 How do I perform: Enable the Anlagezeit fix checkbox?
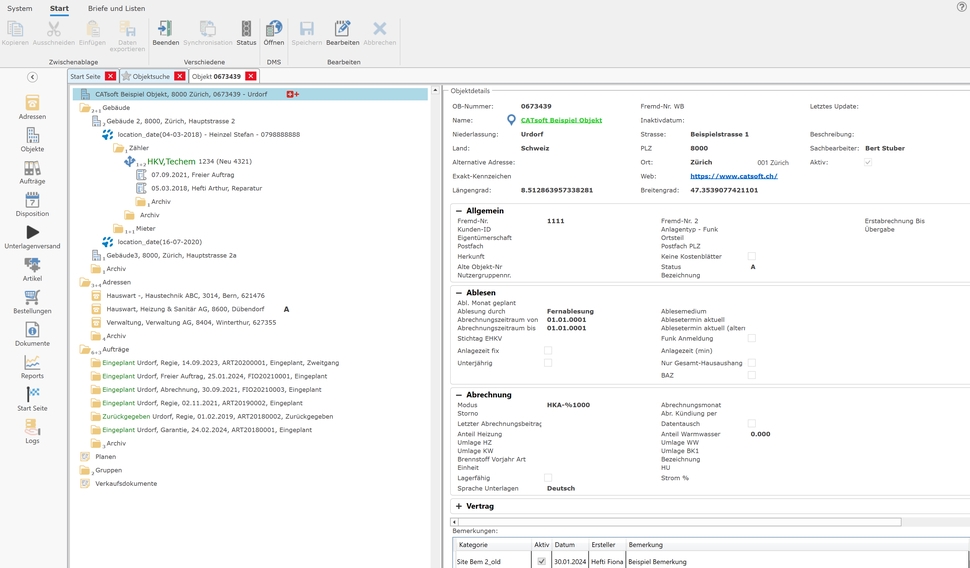tap(548, 351)
